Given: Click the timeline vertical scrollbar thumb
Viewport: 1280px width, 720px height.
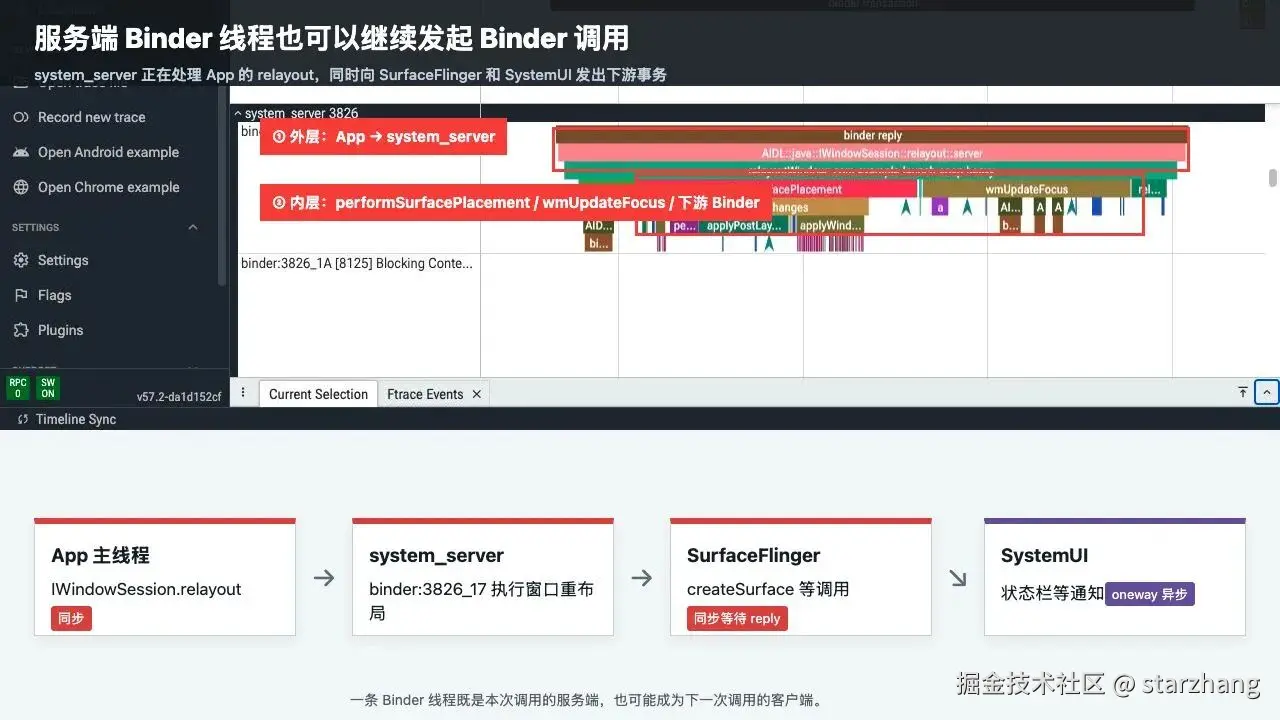Looking at the screenshot, I should [1273, 178].
